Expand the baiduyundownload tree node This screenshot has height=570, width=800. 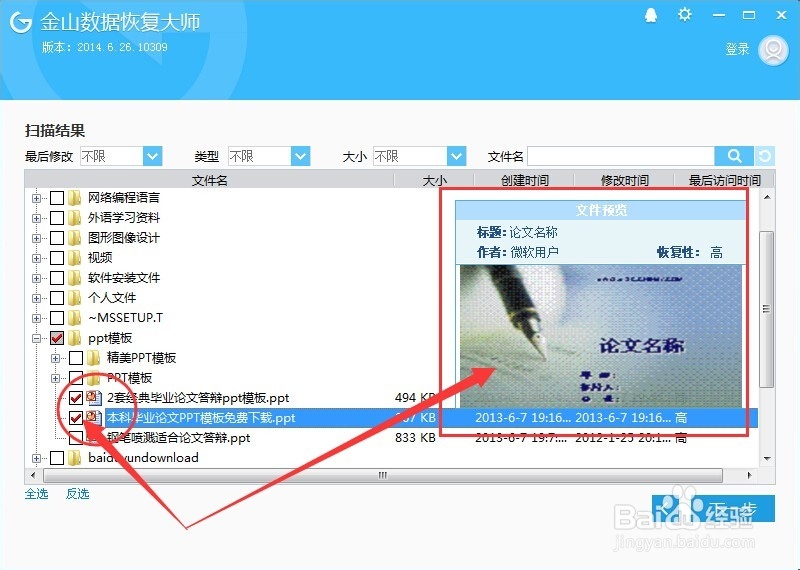pyautogui.click(x=36, y=458)
